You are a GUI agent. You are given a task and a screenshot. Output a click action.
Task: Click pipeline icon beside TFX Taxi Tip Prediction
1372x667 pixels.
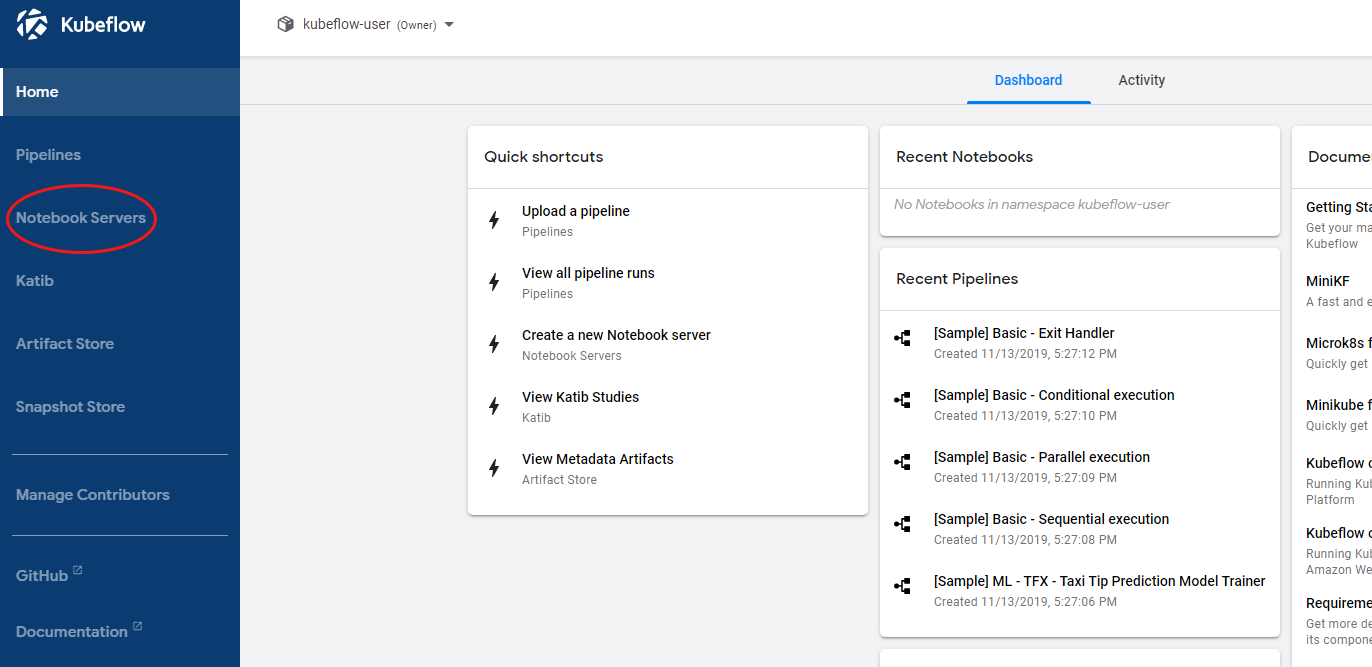902,587
